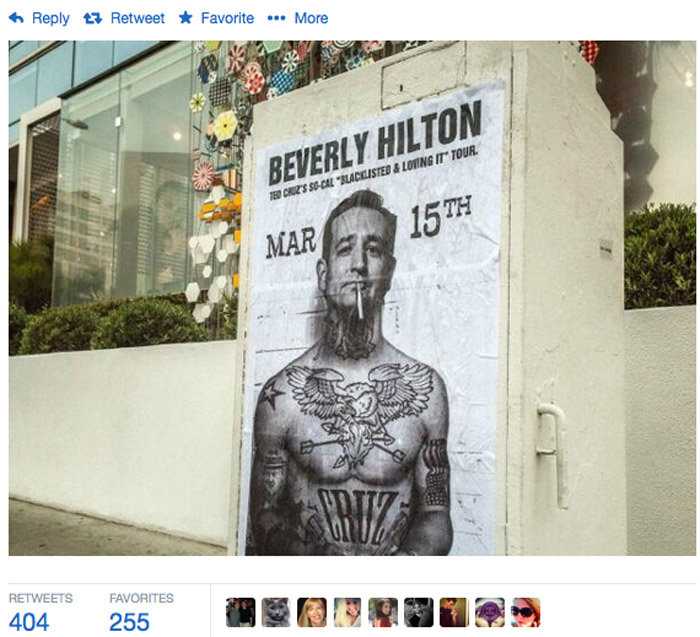The image size is (700, 637).
Task: Choose the Favorite text label
Action: click(227, 18)
